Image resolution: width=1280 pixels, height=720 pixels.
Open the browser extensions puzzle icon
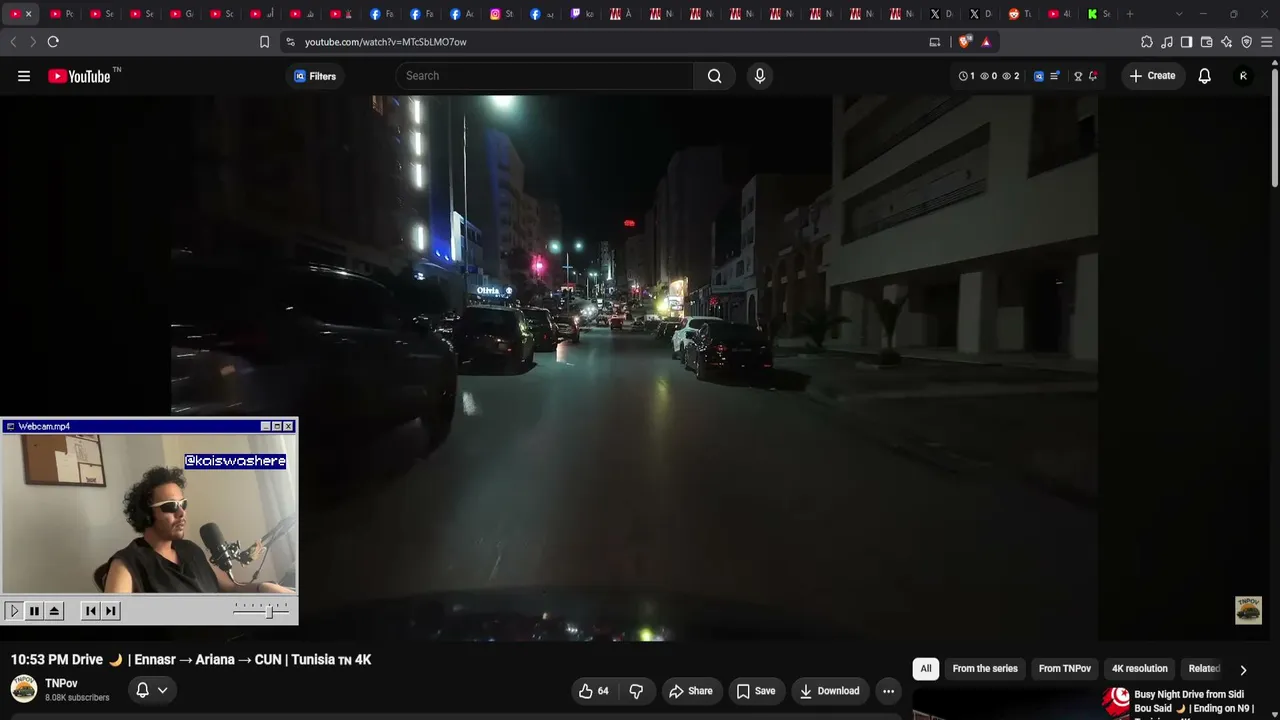[x=1147, y=42]
